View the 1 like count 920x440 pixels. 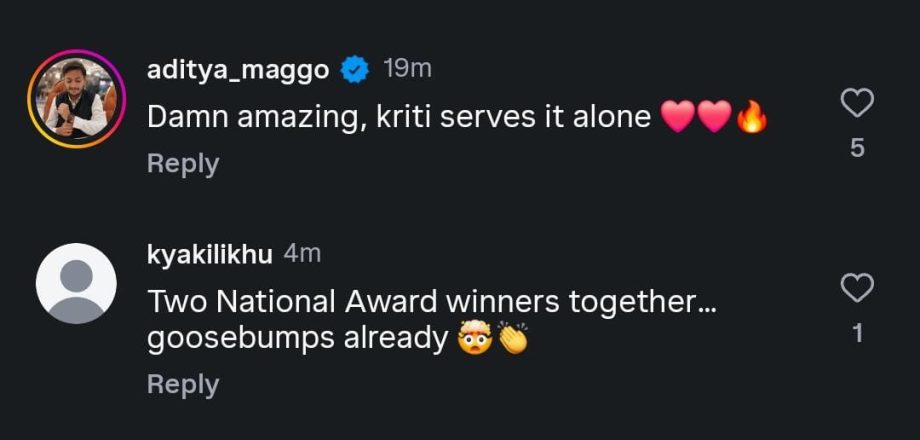click(x=857, y=334)
